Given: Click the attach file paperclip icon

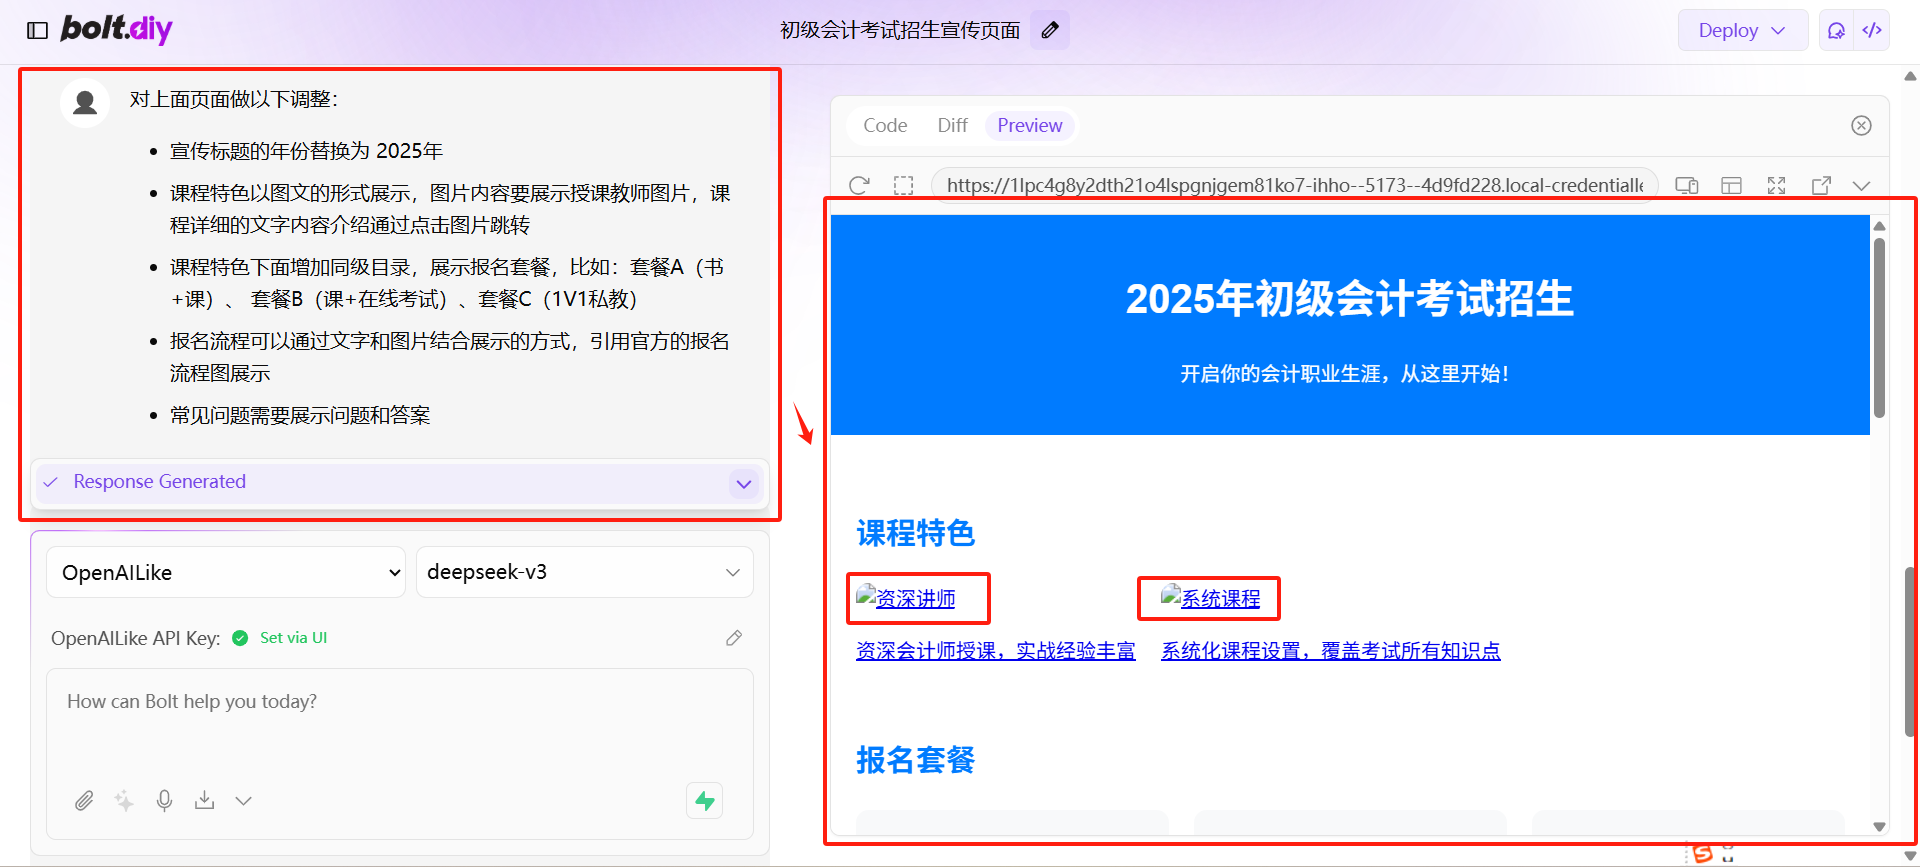Looking at the screenshot, I should click(x=84, y=801).
